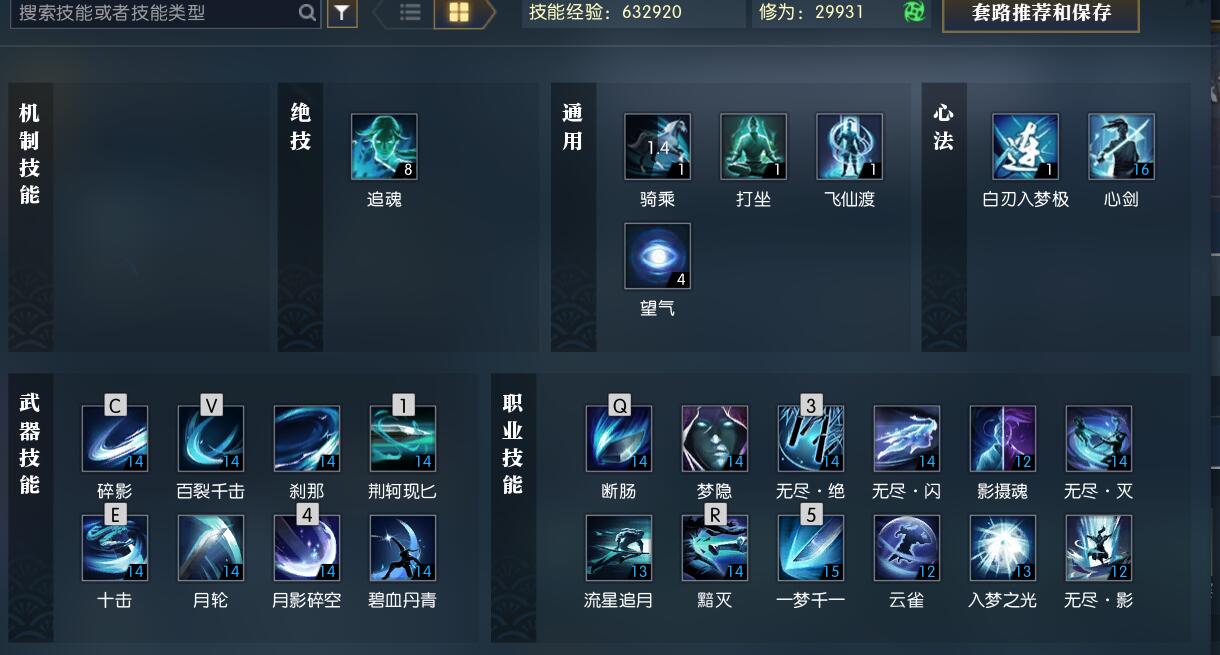Switch to list view layout

tap(409, 13)
